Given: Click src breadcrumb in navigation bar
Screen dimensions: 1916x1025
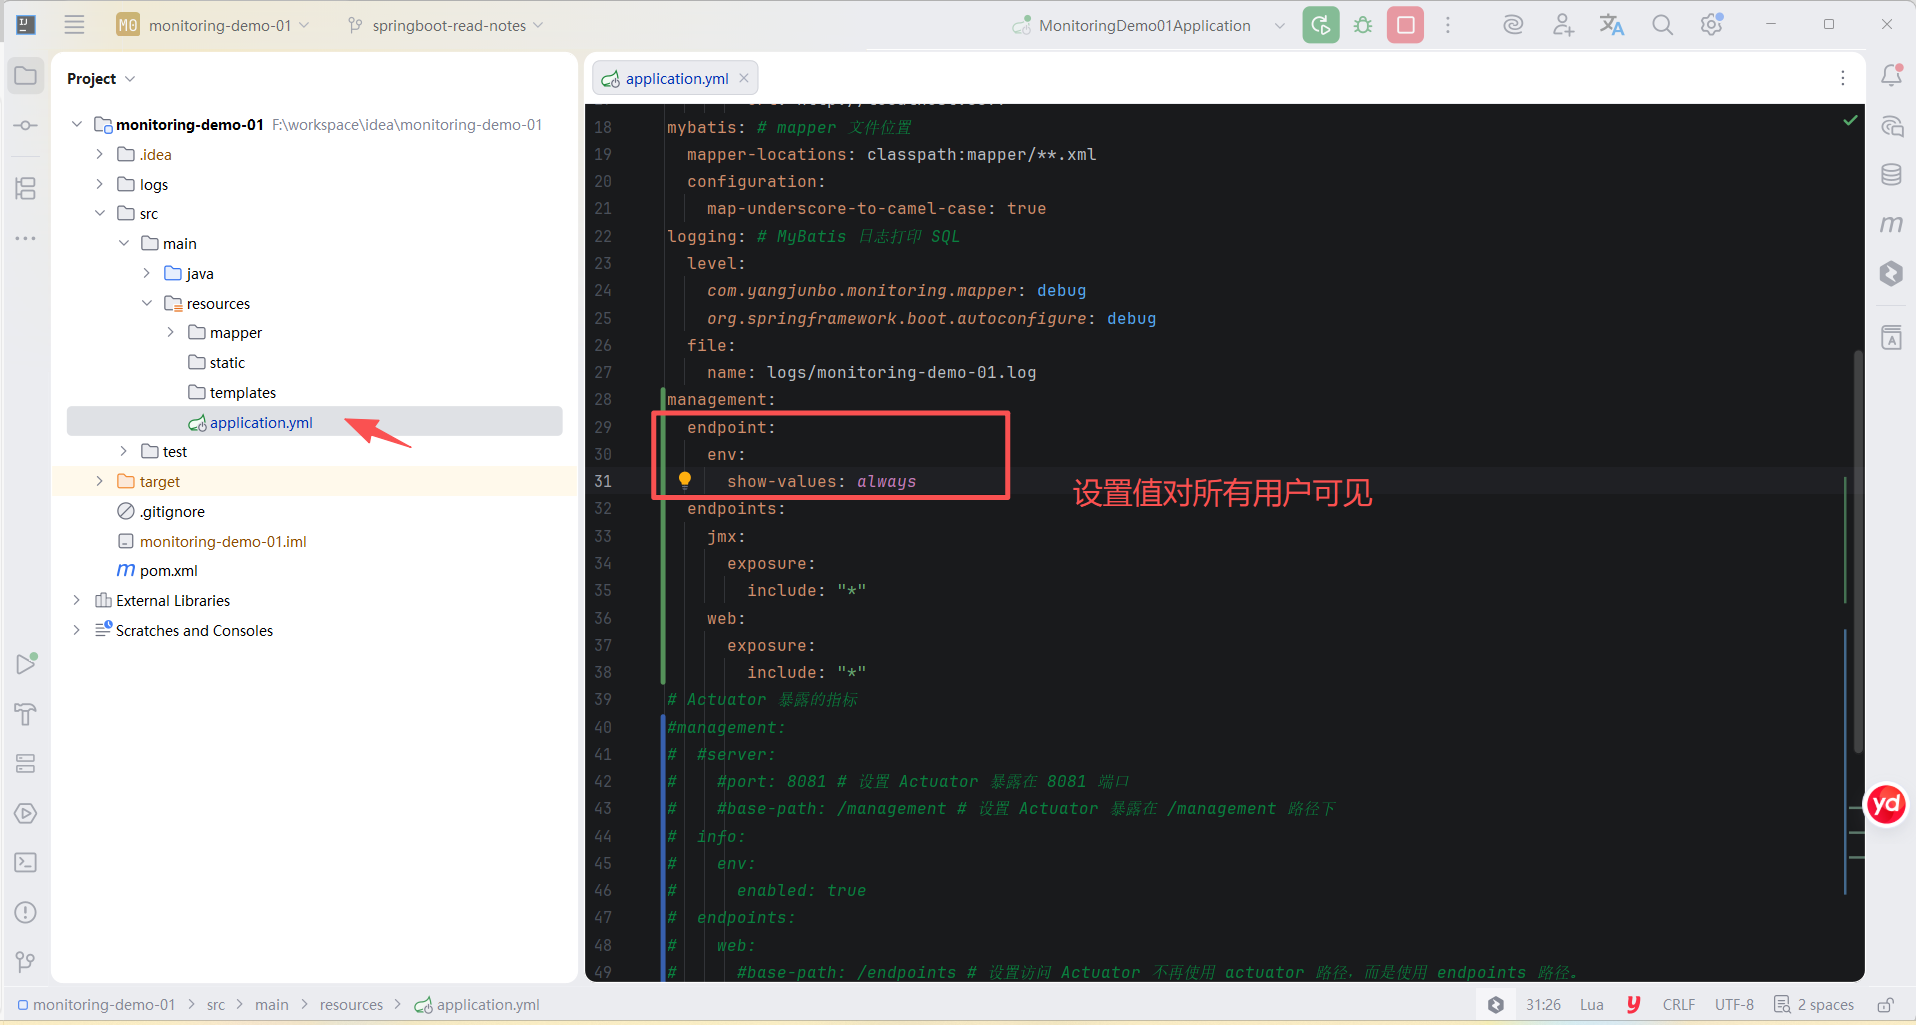Looking at the screenshot, I should [216, 1005].
